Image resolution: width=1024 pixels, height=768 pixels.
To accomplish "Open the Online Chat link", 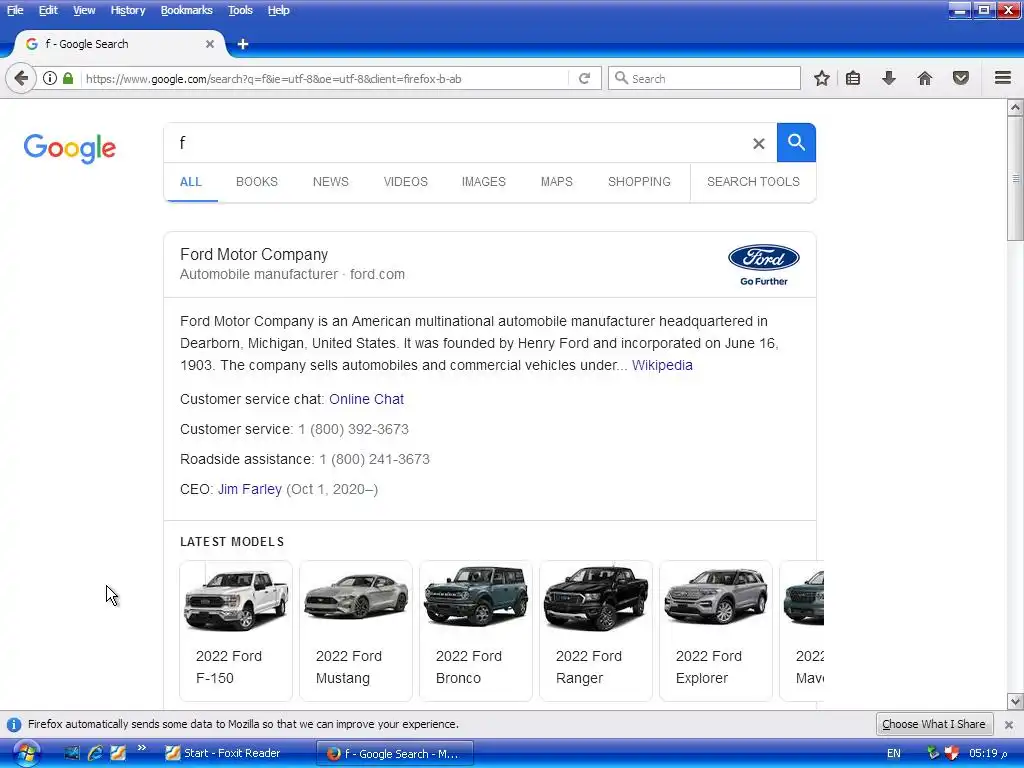I will [x=366, y=400].
